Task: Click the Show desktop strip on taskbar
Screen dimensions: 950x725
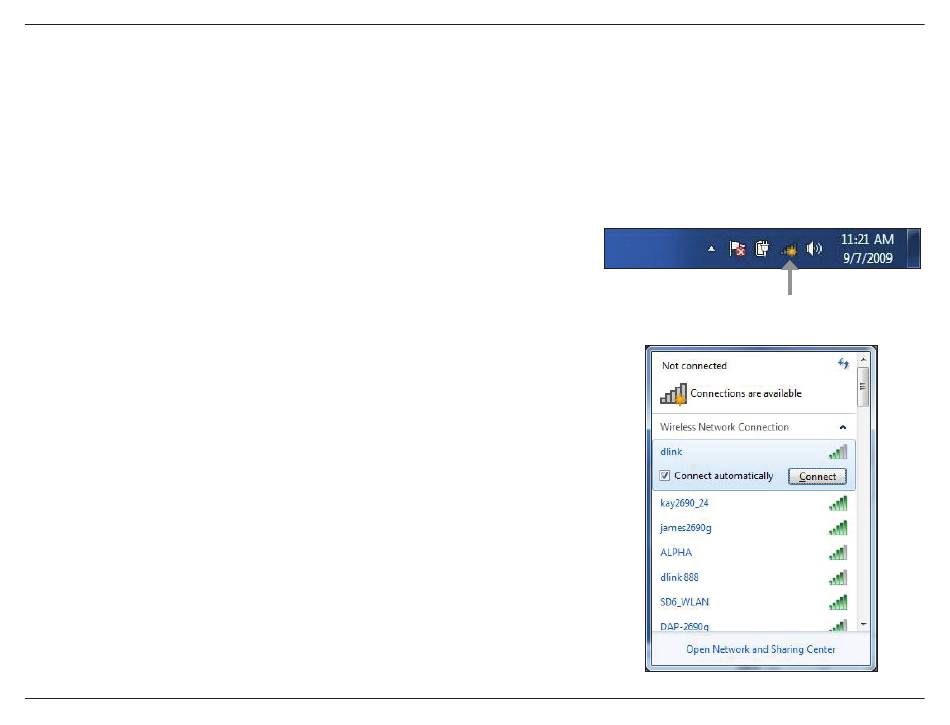Action: coord(913,248)
